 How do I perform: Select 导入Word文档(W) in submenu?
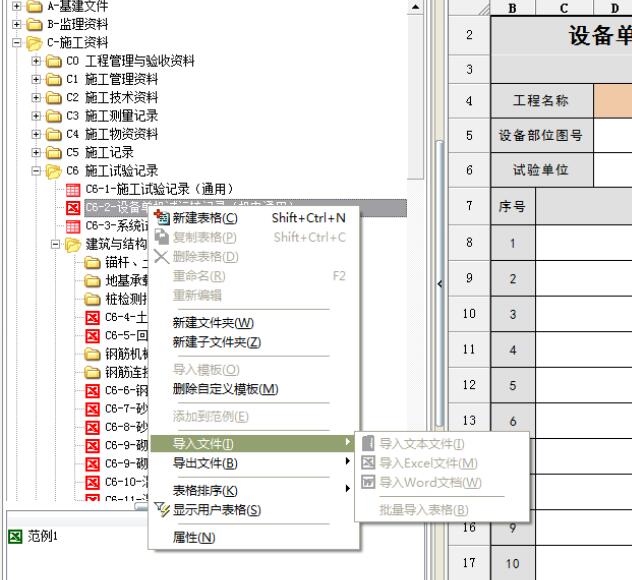coord(442,482)
